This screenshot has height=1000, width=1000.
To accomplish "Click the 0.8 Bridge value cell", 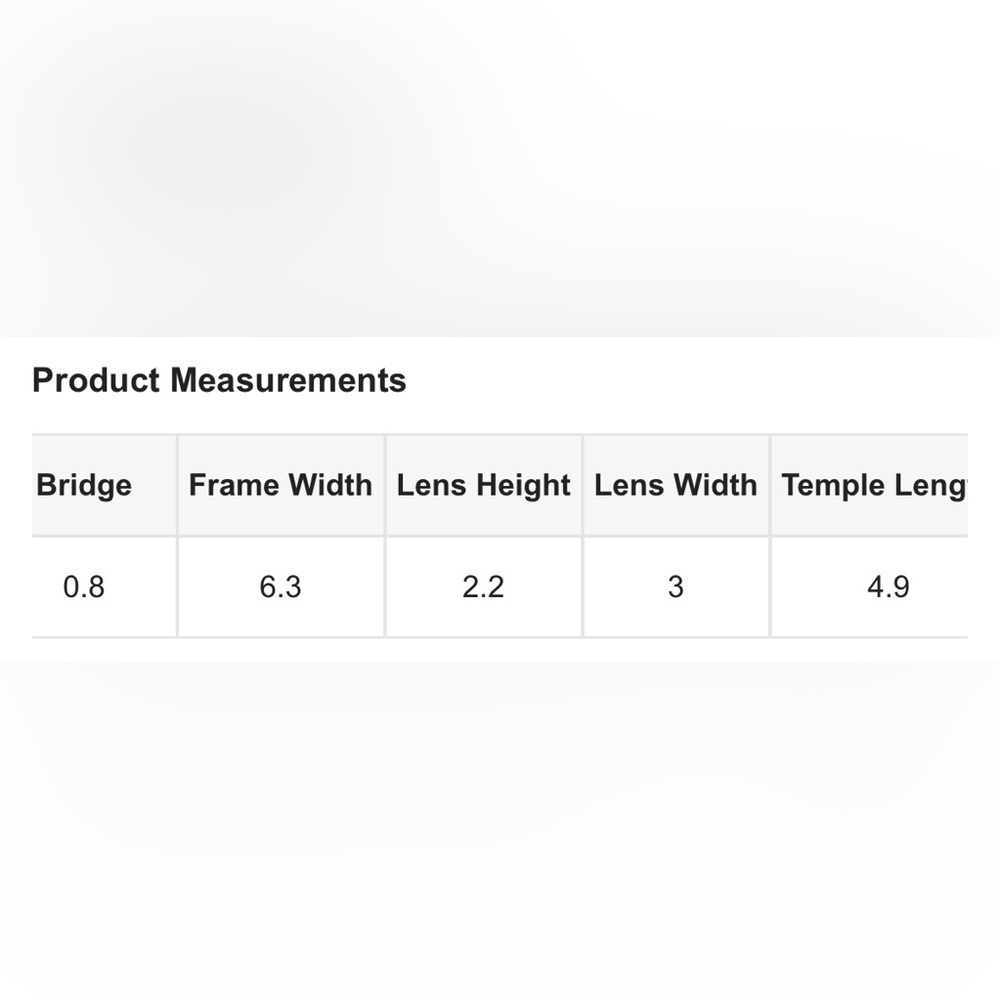I will point(84,587).
